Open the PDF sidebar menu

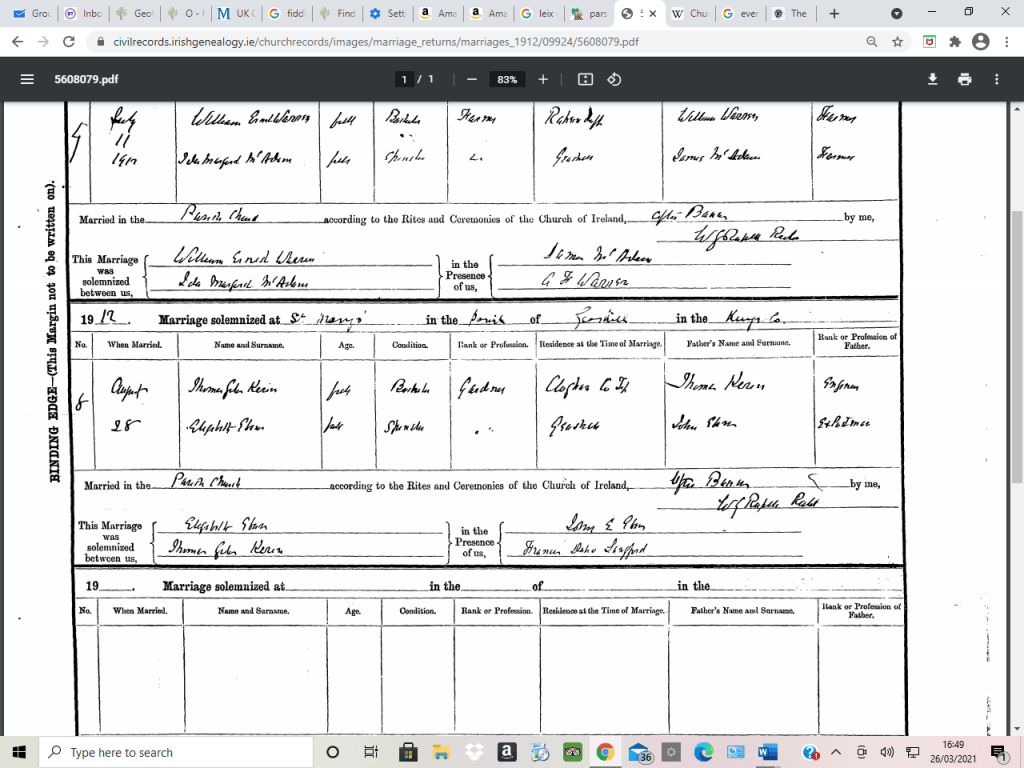click(x=26, y=79)
